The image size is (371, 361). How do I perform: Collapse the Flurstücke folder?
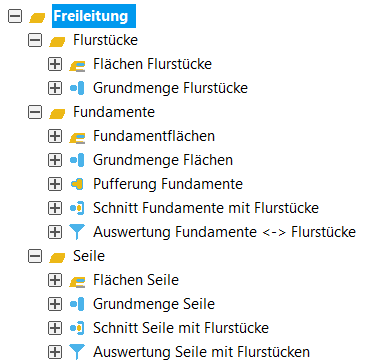[35, 40]
